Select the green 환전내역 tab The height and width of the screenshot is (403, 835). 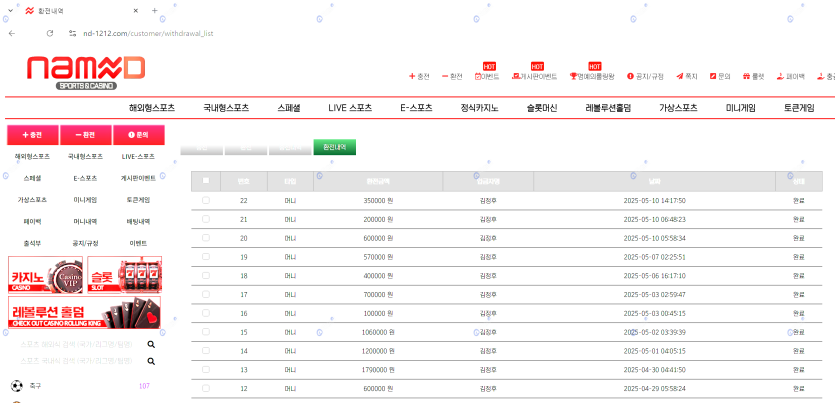pyautogui.click(x=334, y=147)
